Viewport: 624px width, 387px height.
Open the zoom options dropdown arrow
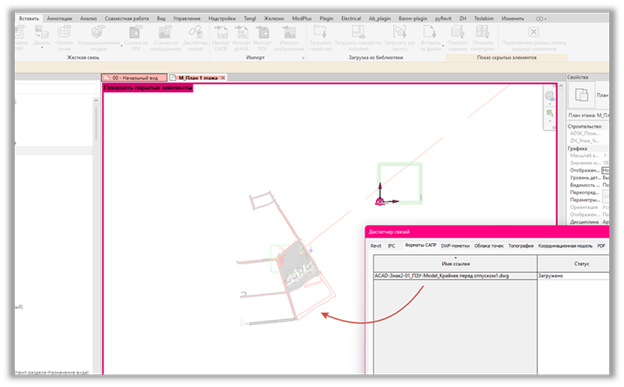coord(550,121)
